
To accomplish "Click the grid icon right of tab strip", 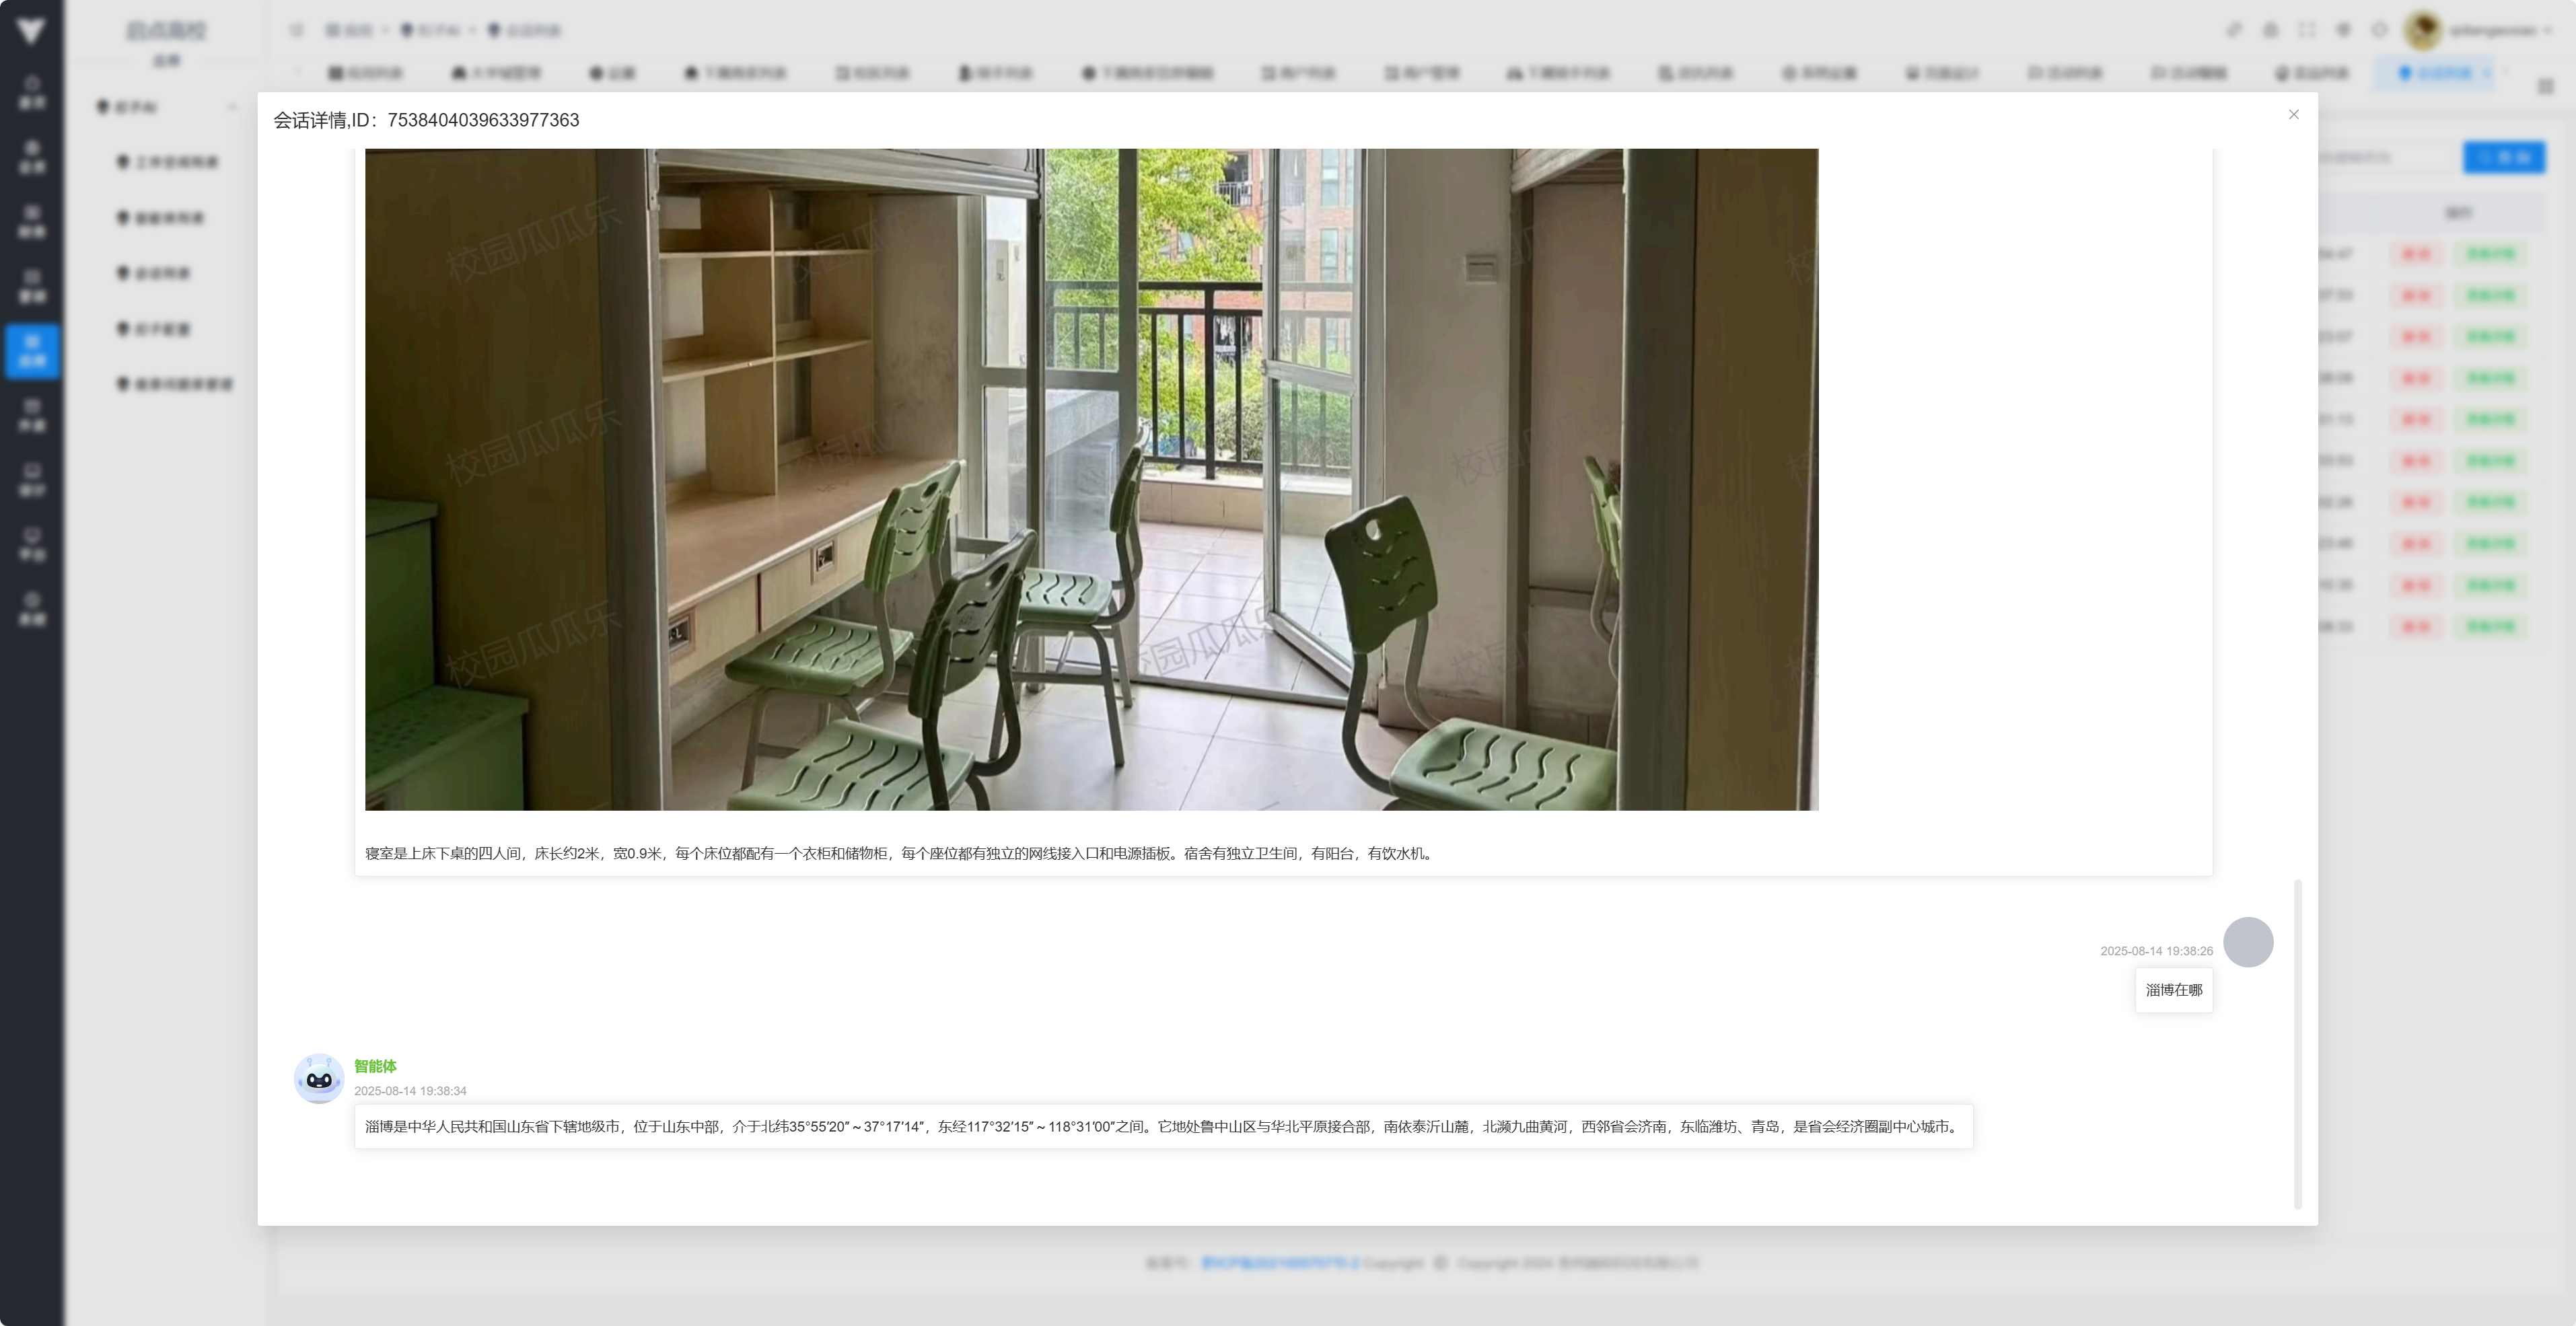I will click(x=2545, y=87).
